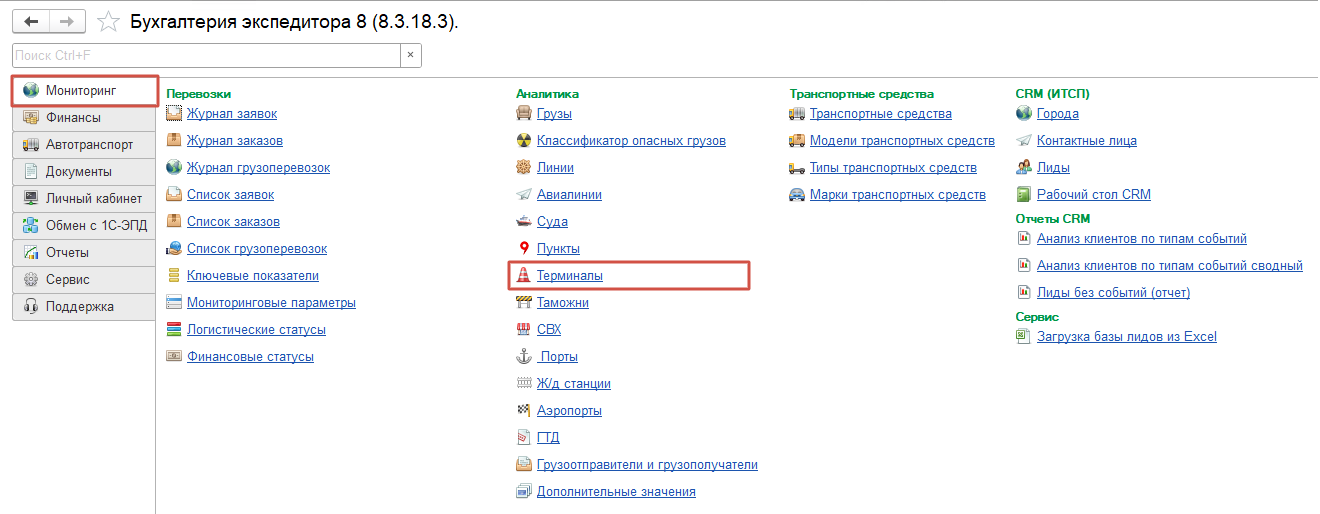Click into the Поиск Ctrl+F search field
The image size is (1320, 514).
click(x=207, y=55)
